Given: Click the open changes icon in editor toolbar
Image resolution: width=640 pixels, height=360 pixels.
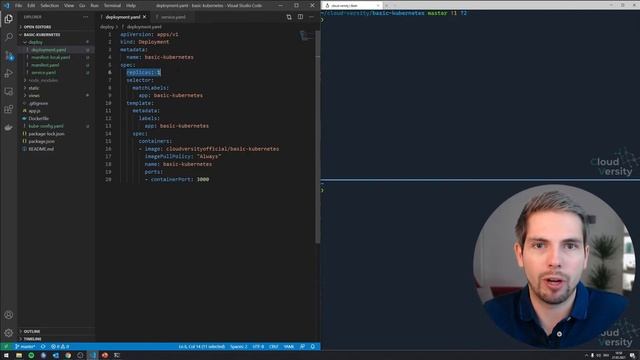Looking at the screenshot, I should (x=289, y=17).
